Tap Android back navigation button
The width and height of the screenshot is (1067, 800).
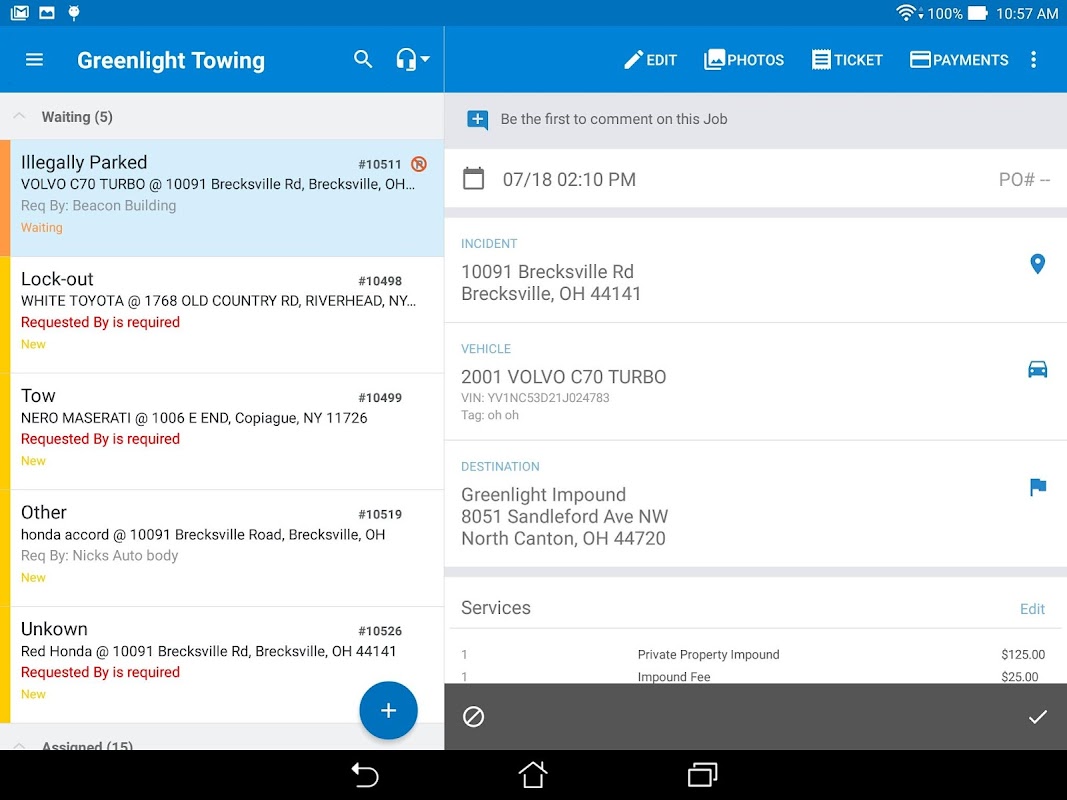click(365, 775)
